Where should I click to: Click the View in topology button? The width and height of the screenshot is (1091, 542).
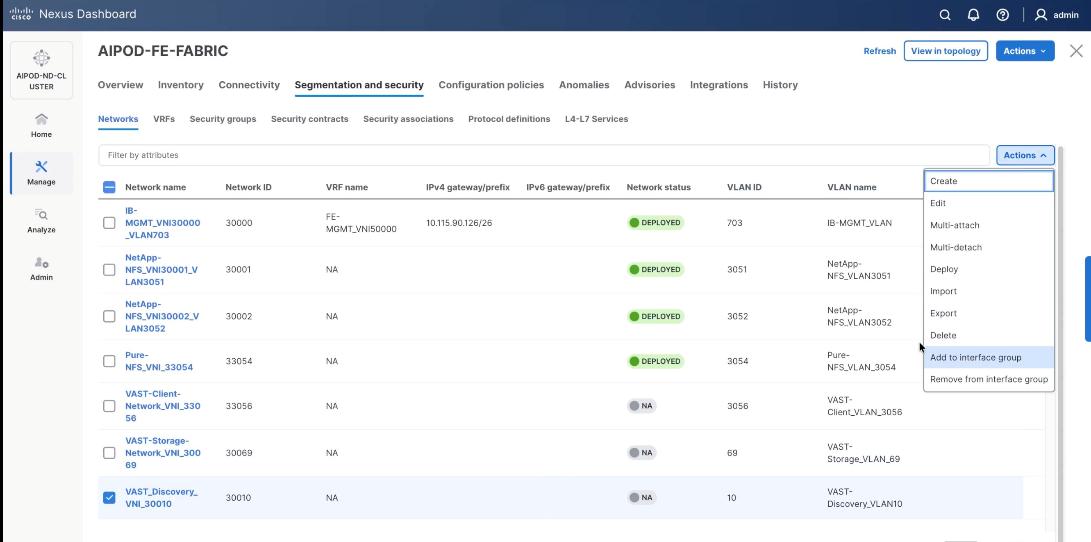point(946,51)
